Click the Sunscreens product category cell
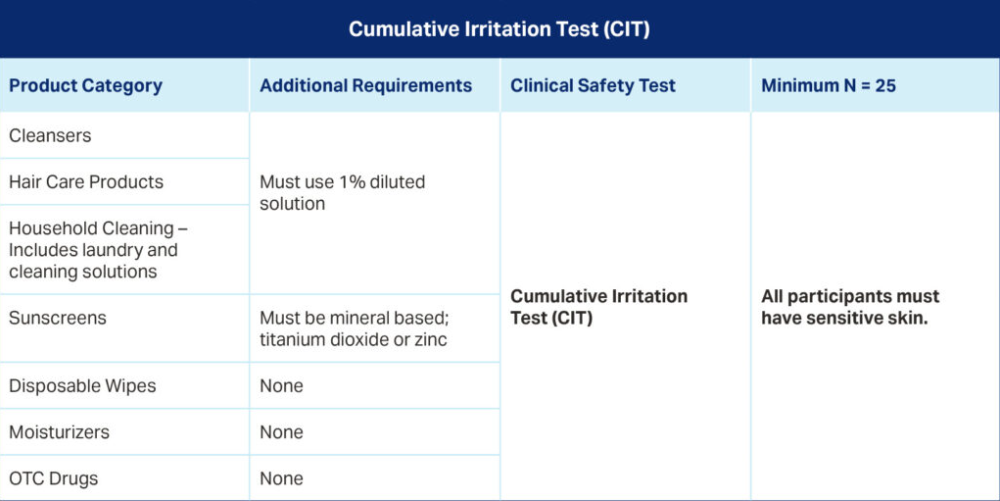This screenshot has width=1000, height=501. pos(57,318)
